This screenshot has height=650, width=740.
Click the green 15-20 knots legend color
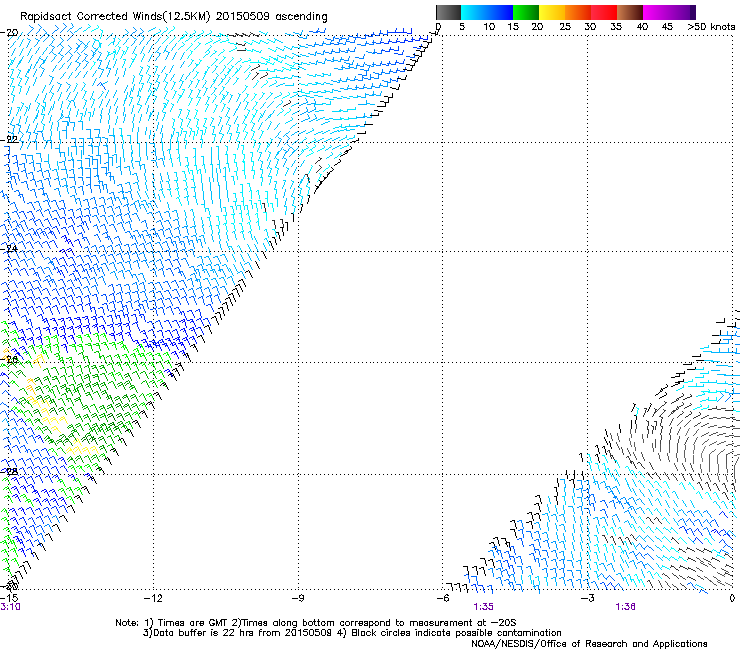[526, 12]
